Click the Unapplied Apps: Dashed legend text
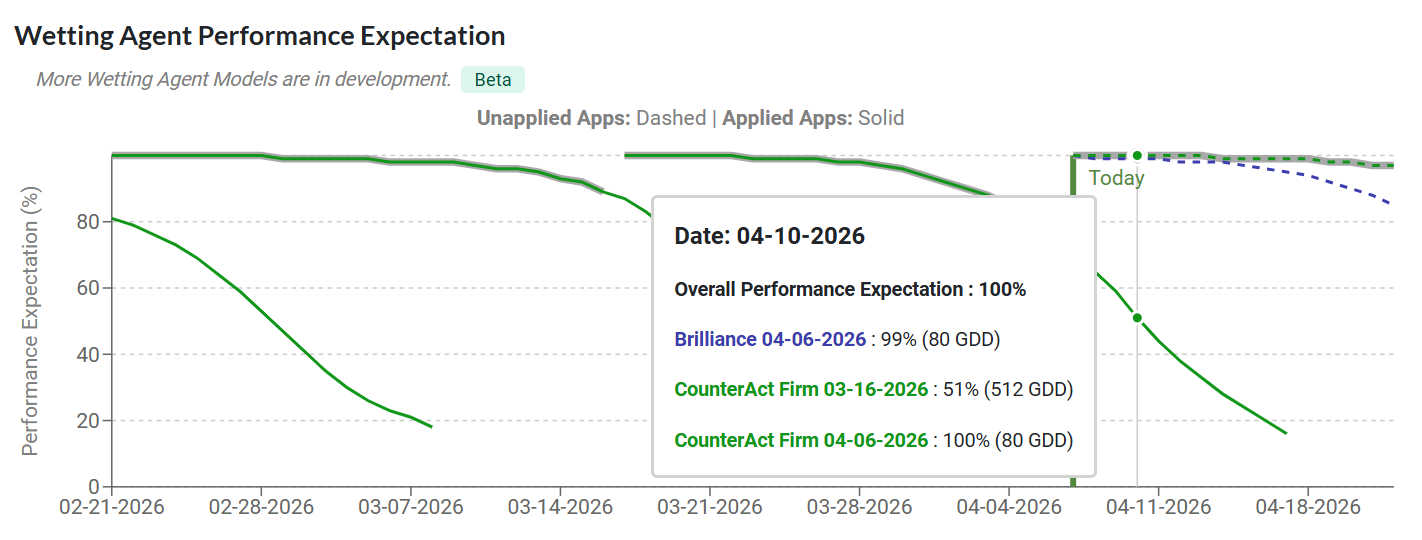The image size is (1422, 540). 591,118
